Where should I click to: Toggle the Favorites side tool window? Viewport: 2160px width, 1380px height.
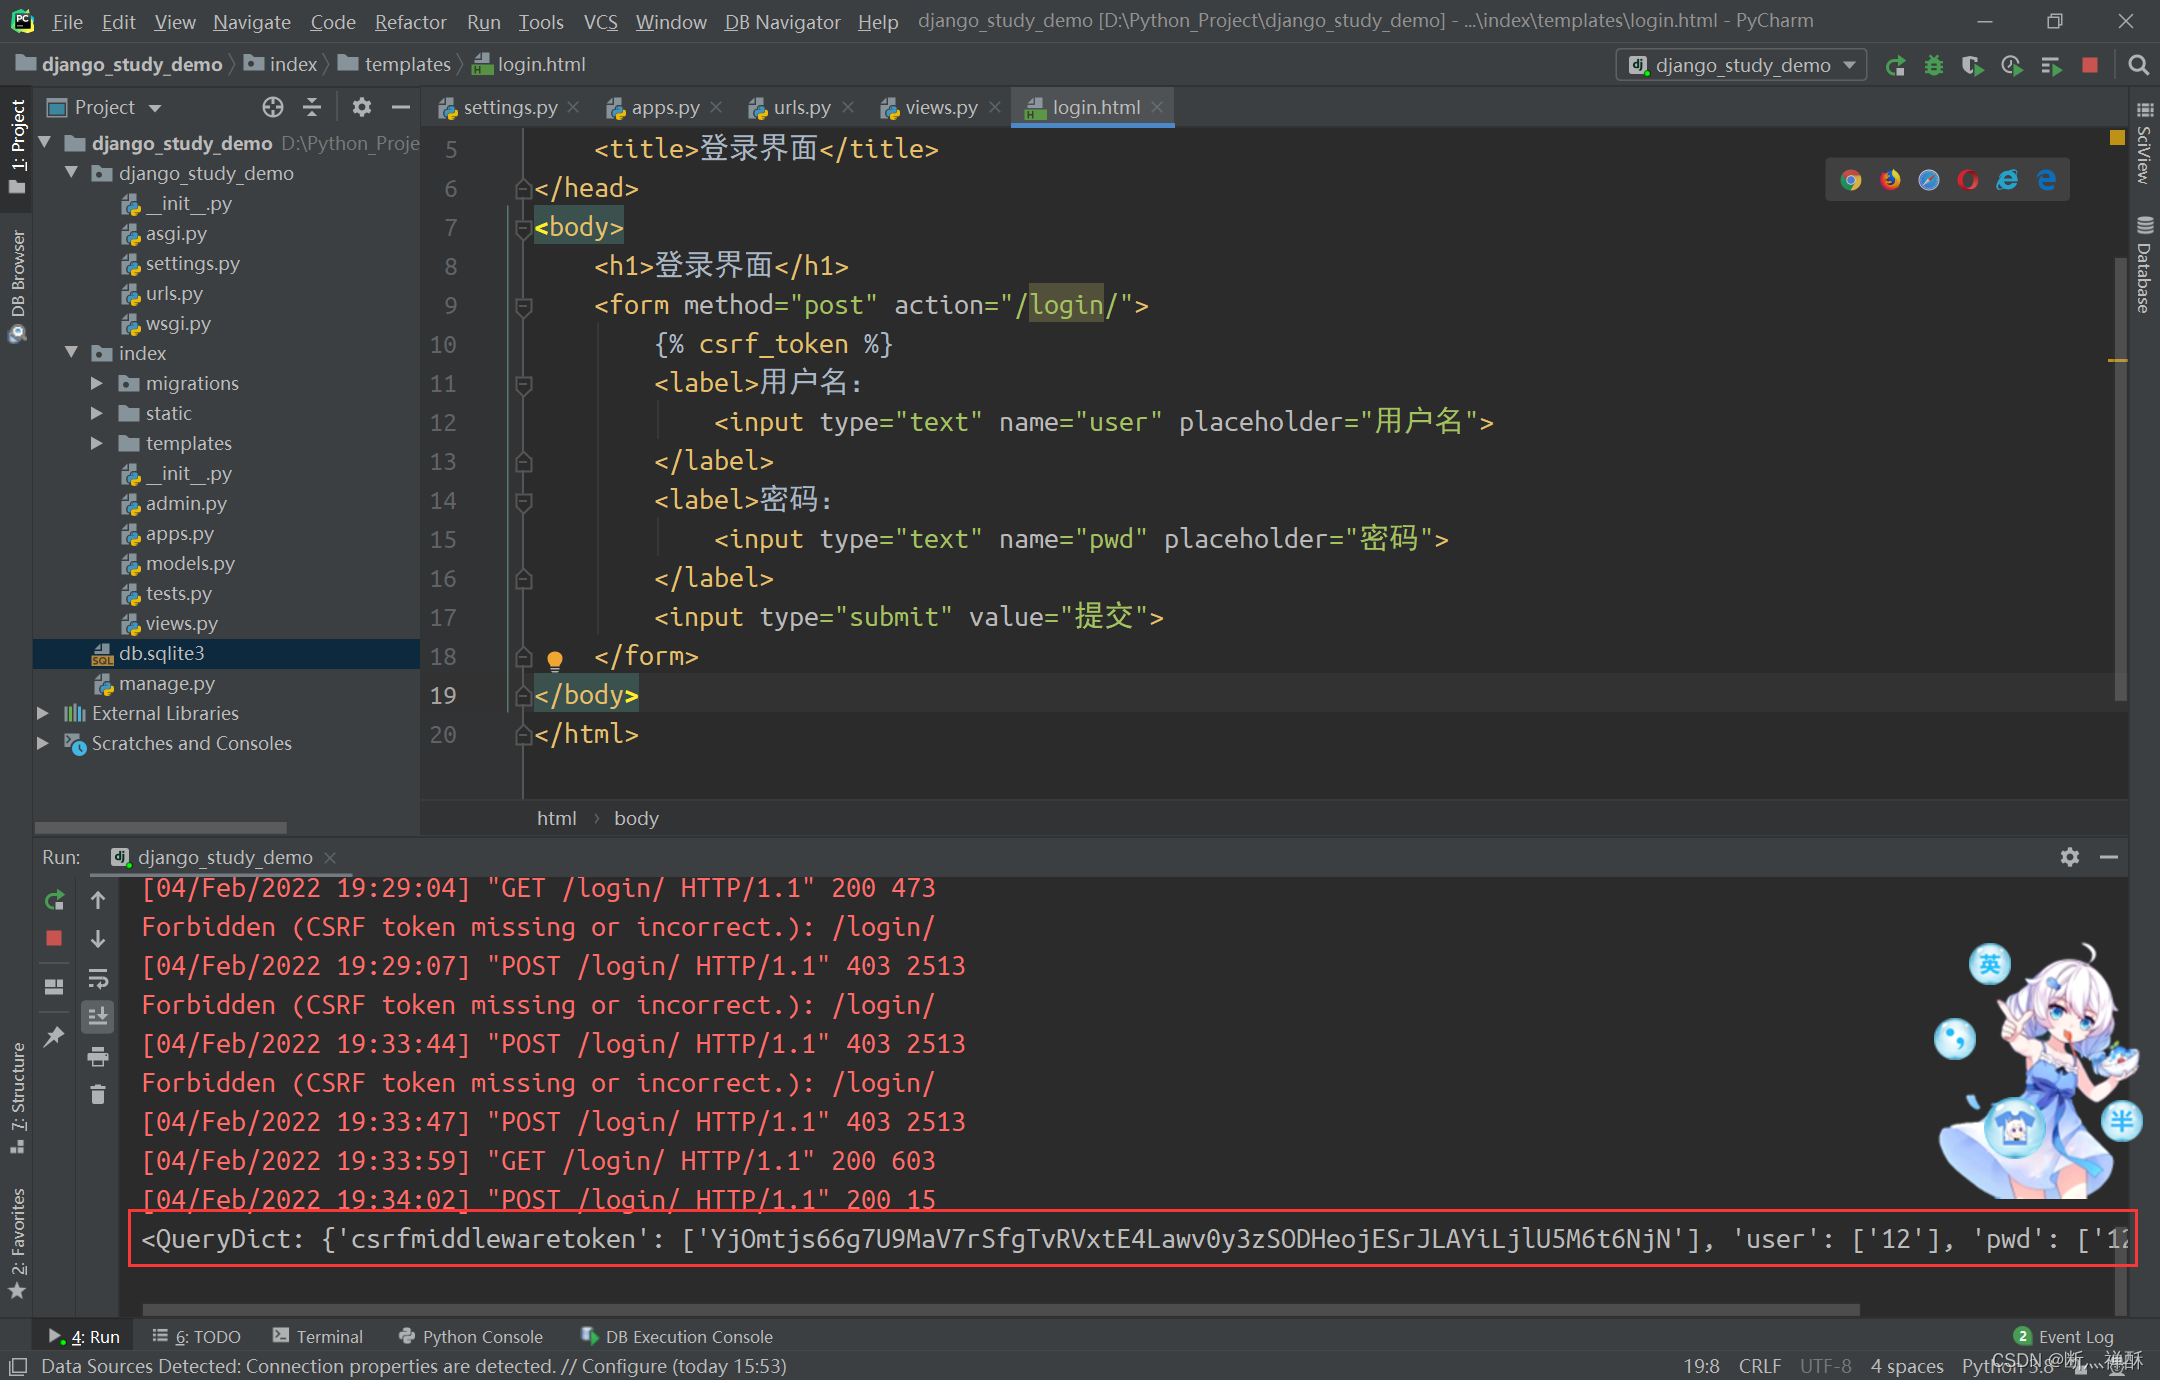tap(17, 1243)
